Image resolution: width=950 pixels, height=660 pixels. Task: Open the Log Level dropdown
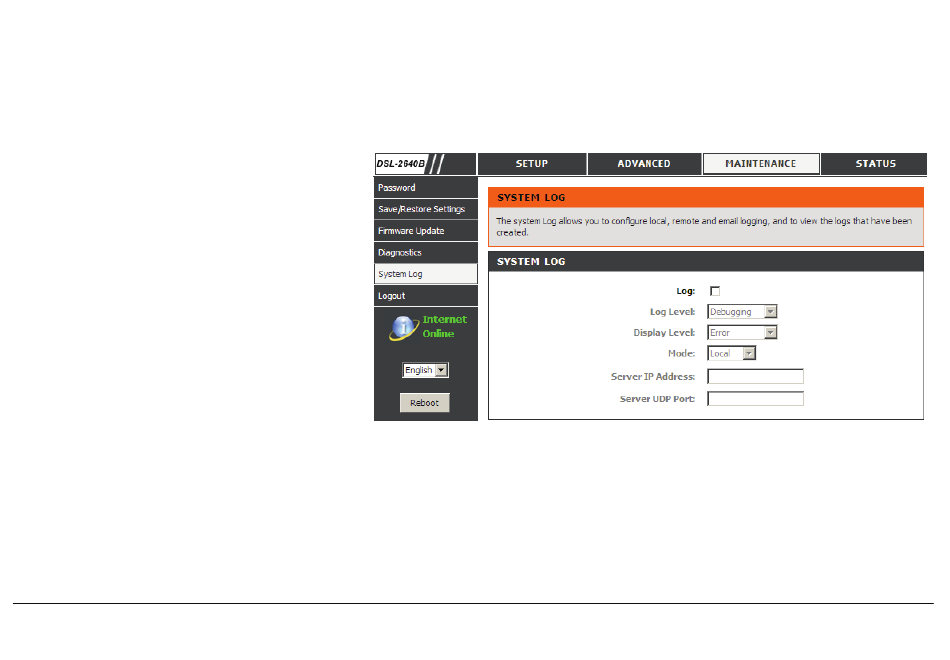tap(742, 312)
